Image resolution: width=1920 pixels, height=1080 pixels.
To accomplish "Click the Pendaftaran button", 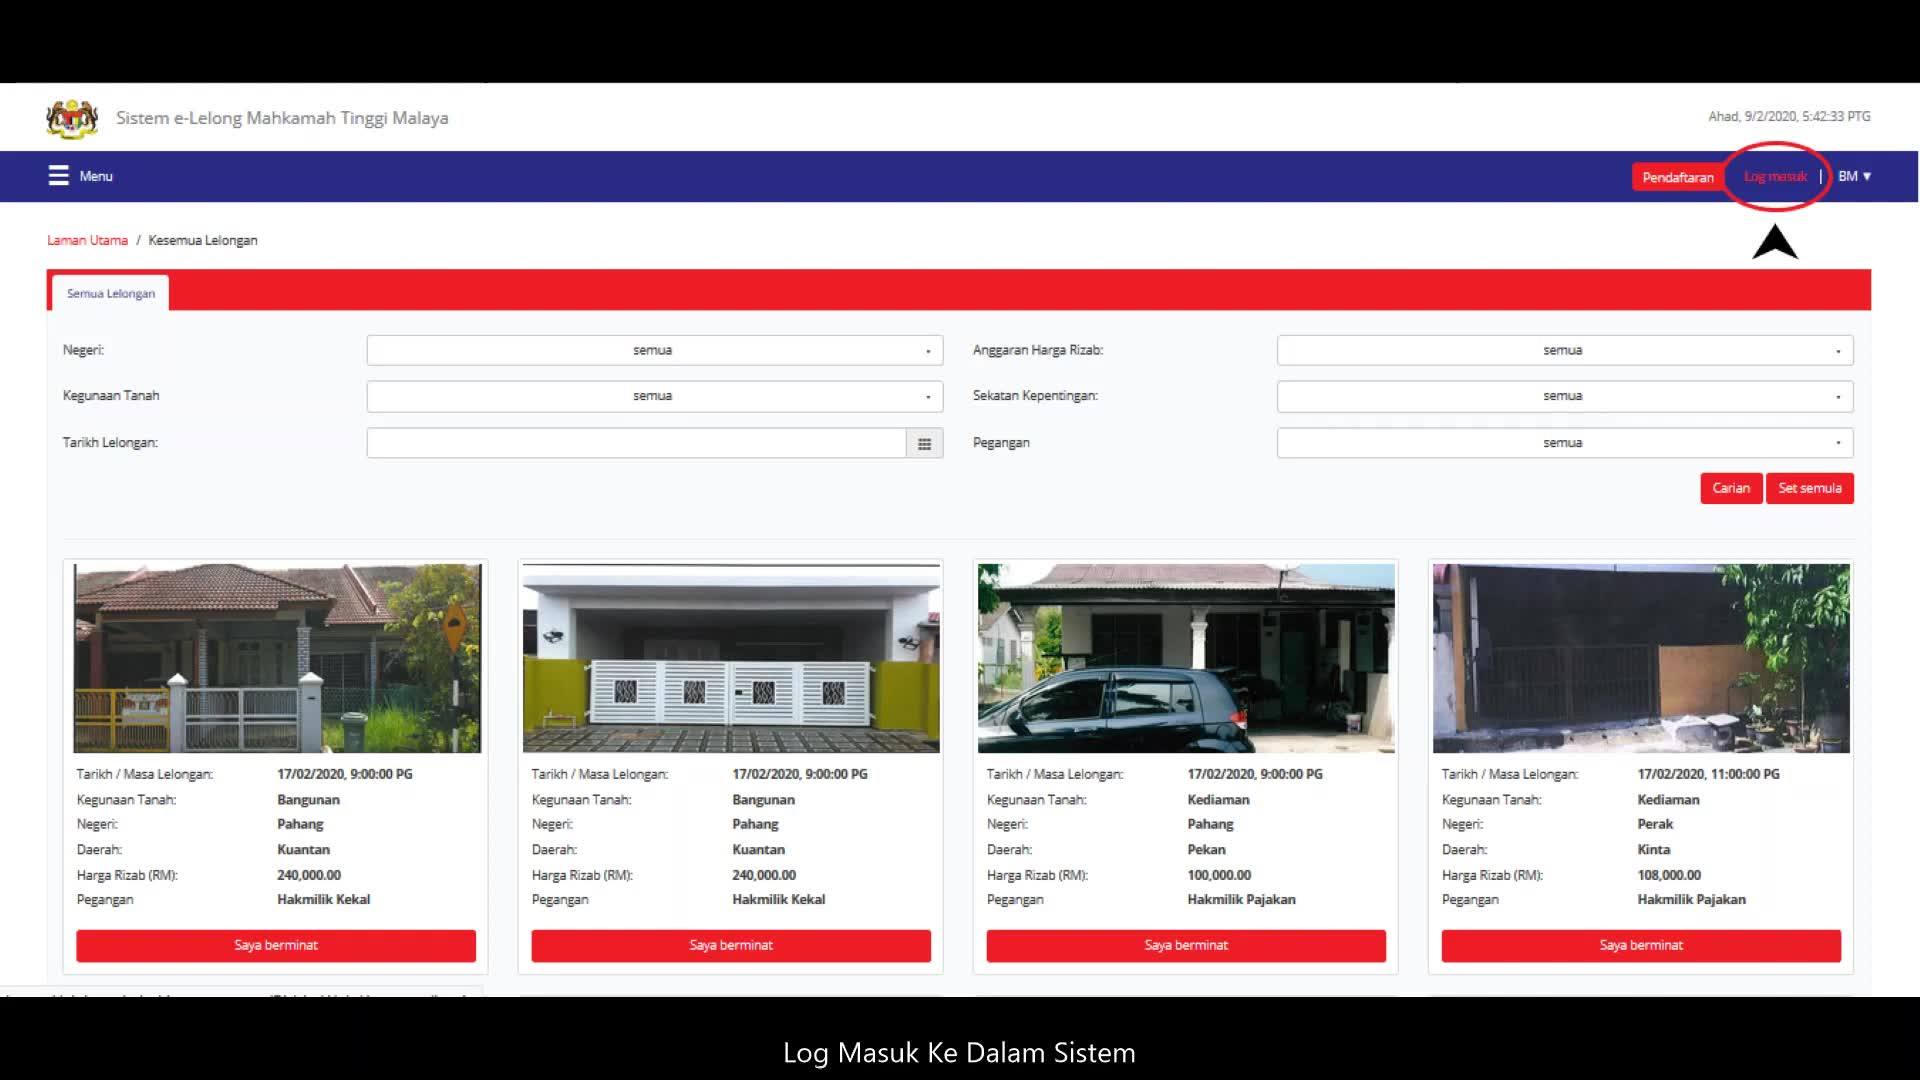I will coord(1678,177).
